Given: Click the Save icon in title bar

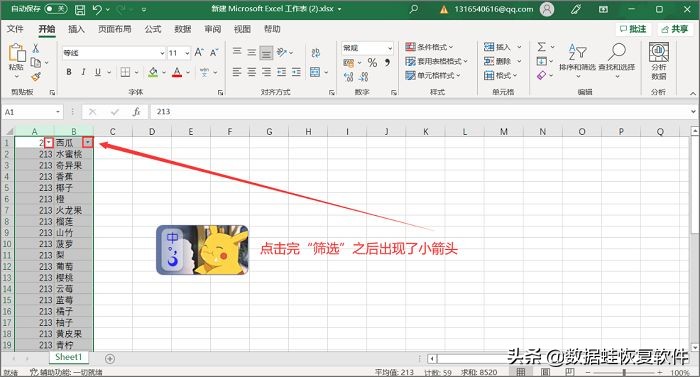Looking at the screenshot, I should [80, 10].
